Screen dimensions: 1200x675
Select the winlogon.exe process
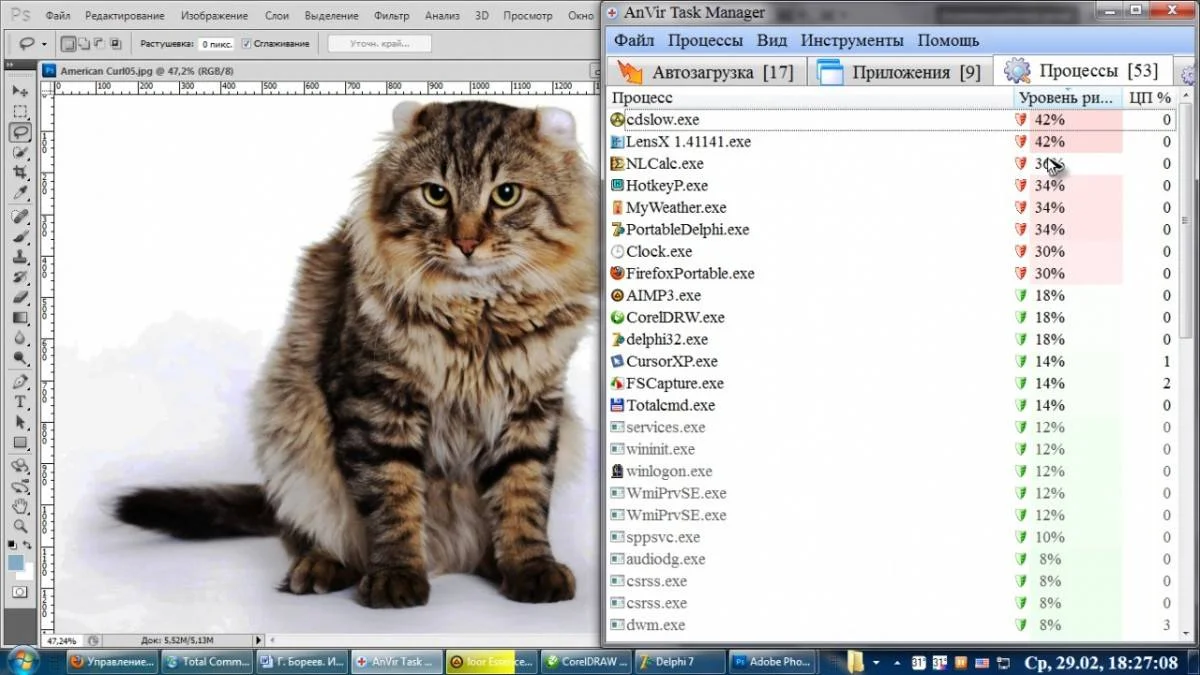891,471
